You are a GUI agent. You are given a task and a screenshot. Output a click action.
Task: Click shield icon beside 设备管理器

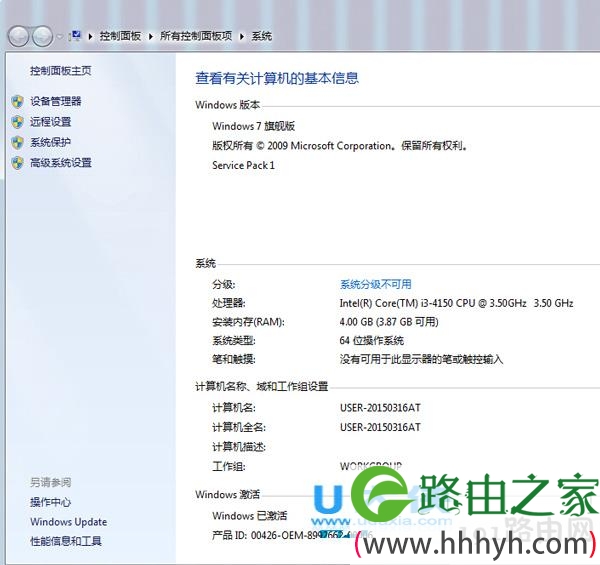click(x=17, y=102)
